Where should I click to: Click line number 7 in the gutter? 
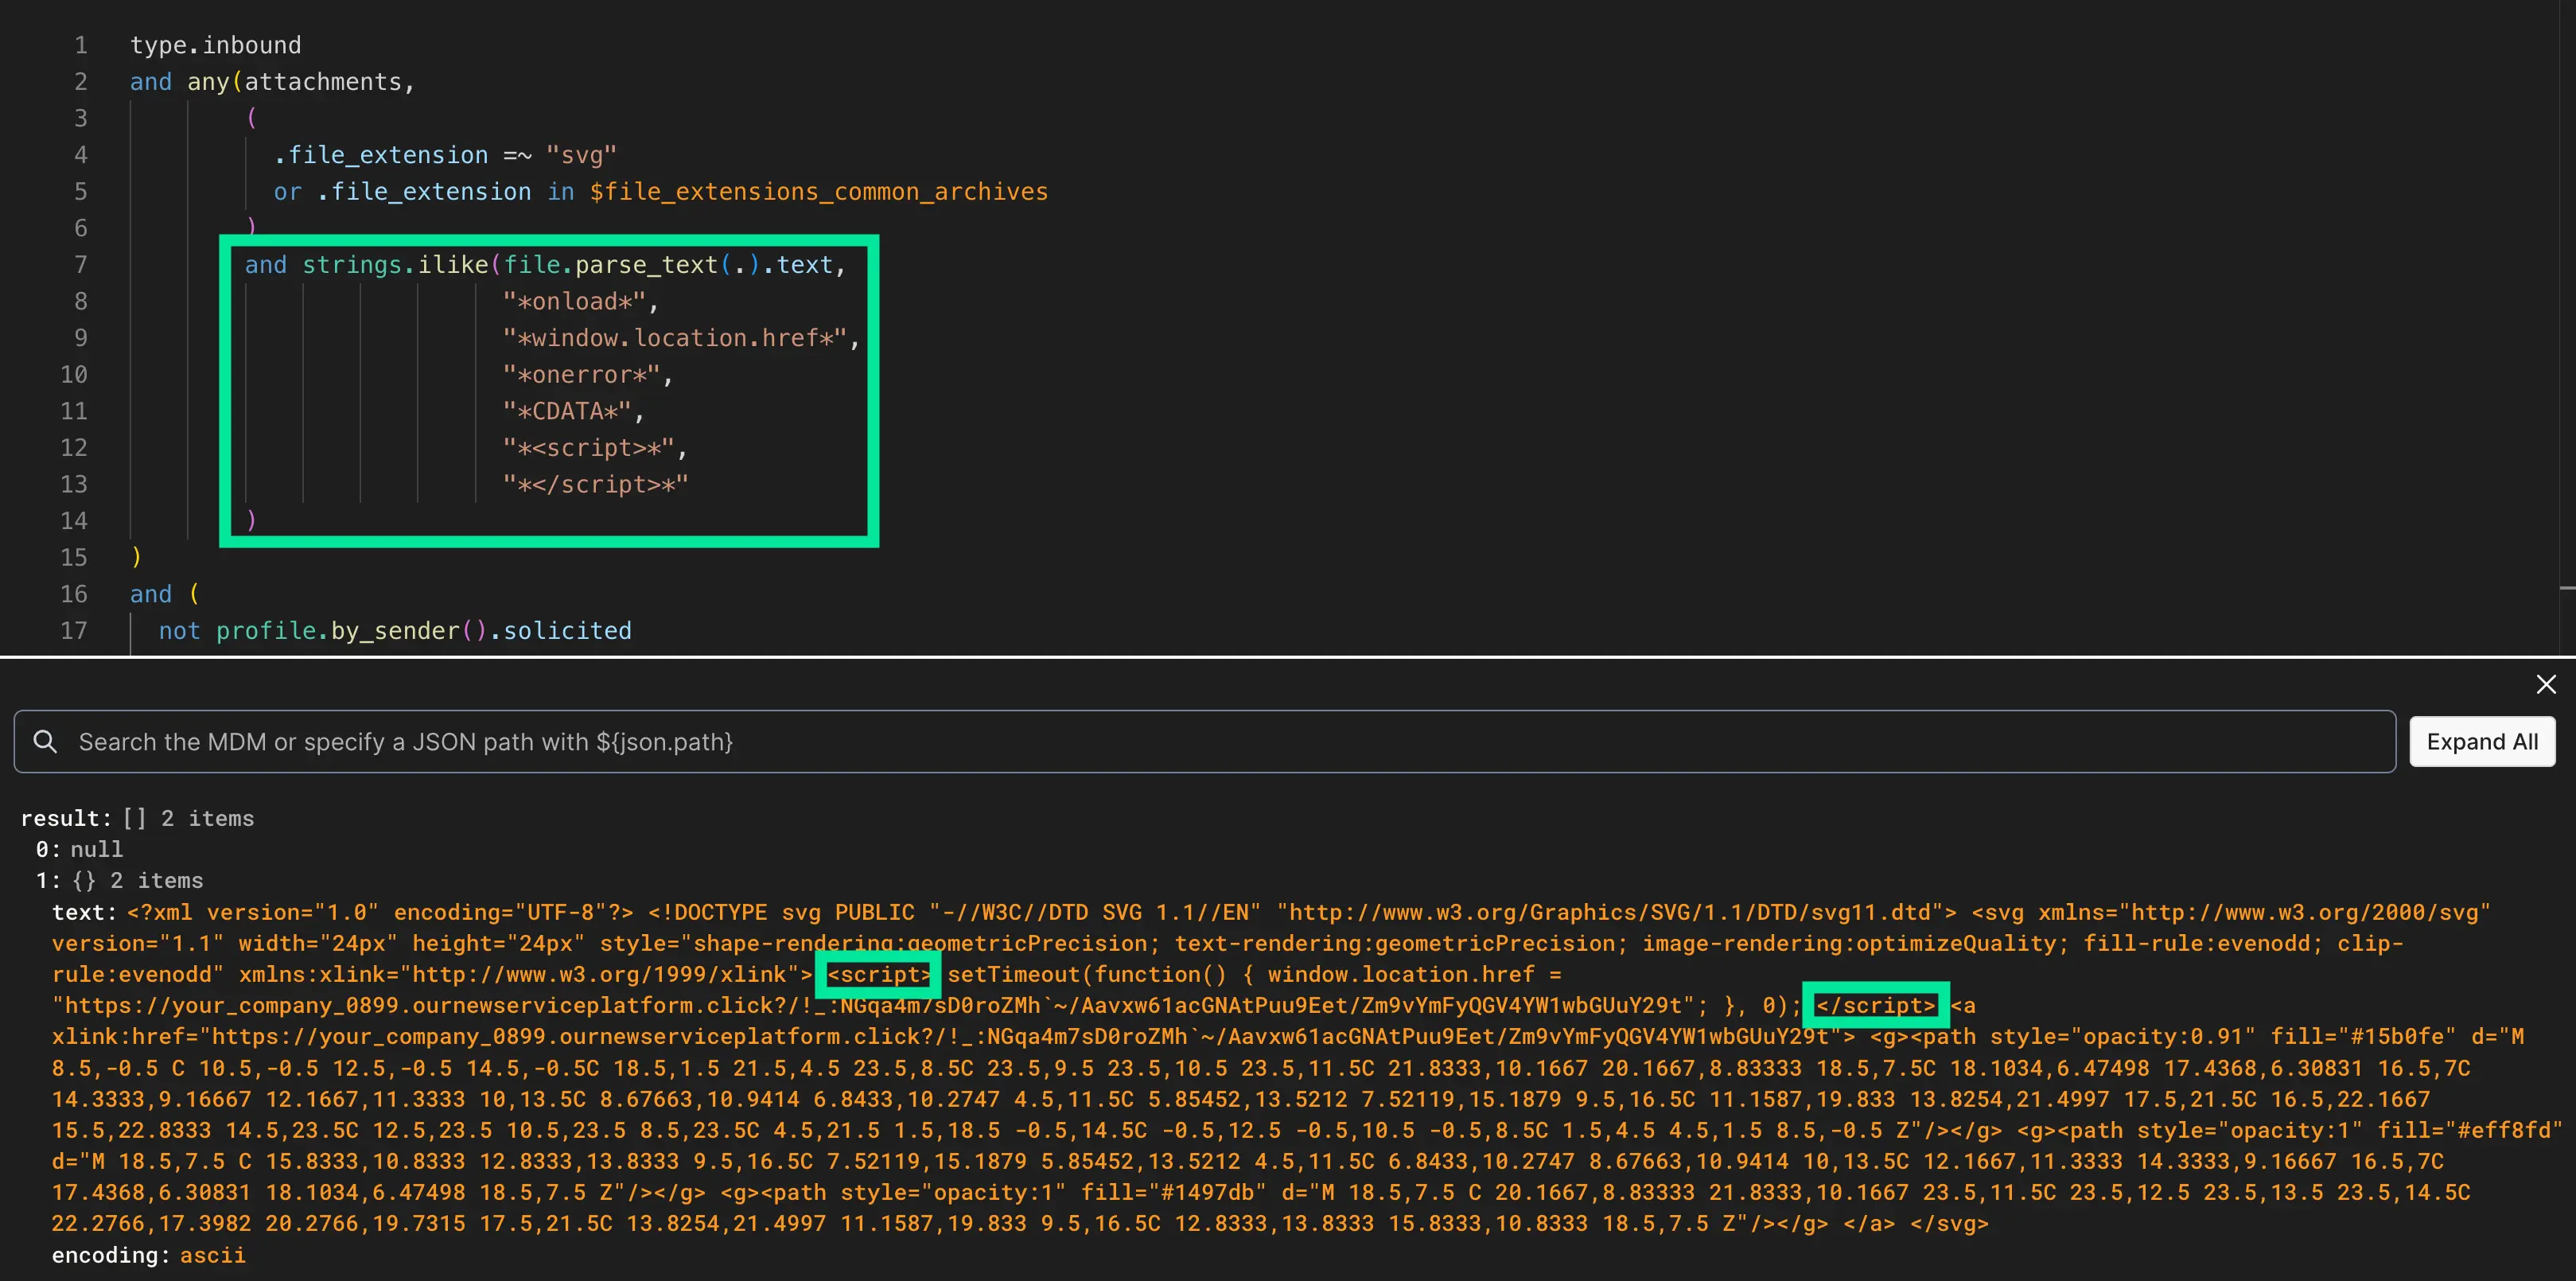80,265
